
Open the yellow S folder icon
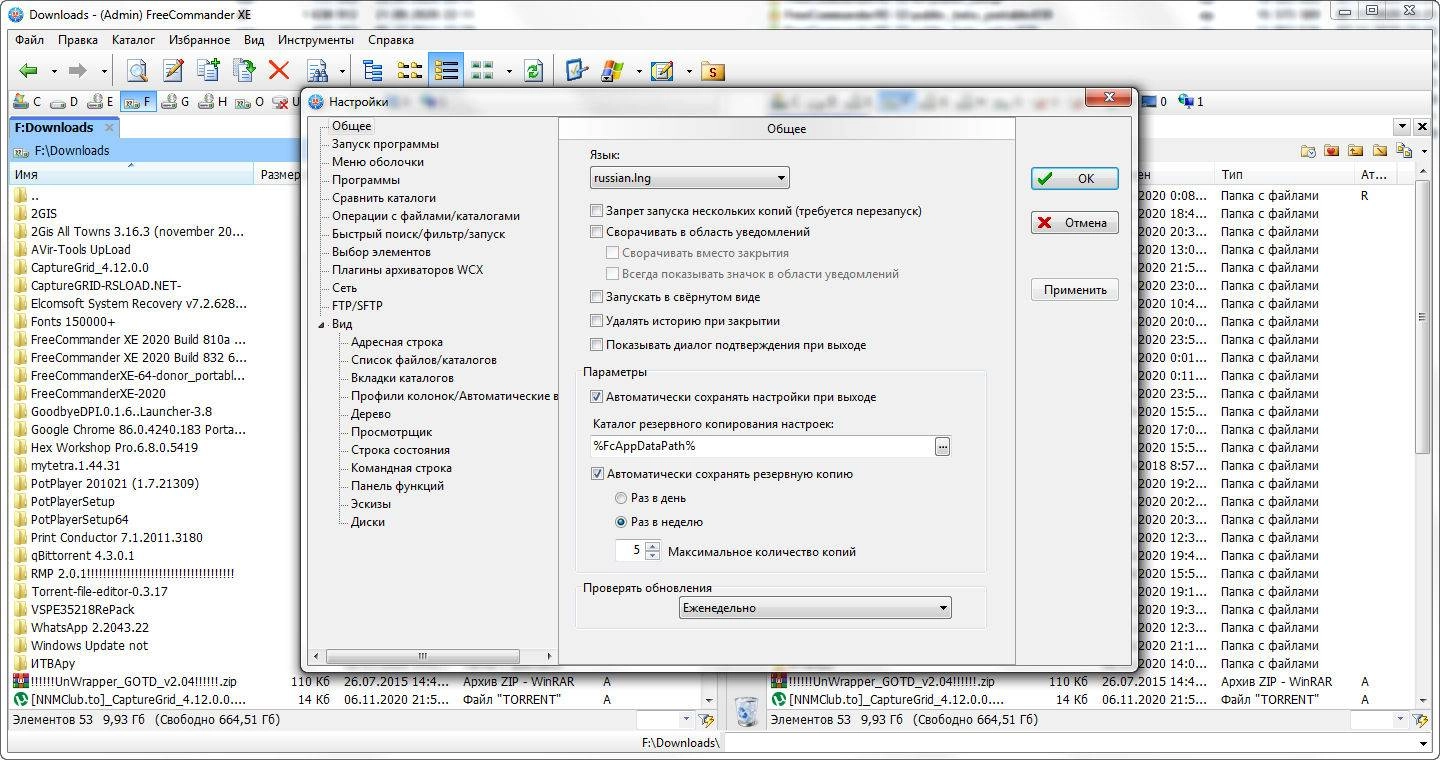pyautogui.click(x=712, y=71)
